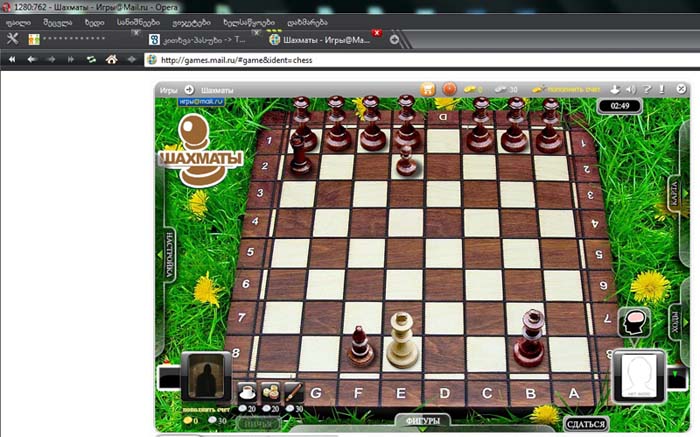This screenshot has width=700, height=437.
Task: Reload the page with the refresh icon
Action: point(91,59)
